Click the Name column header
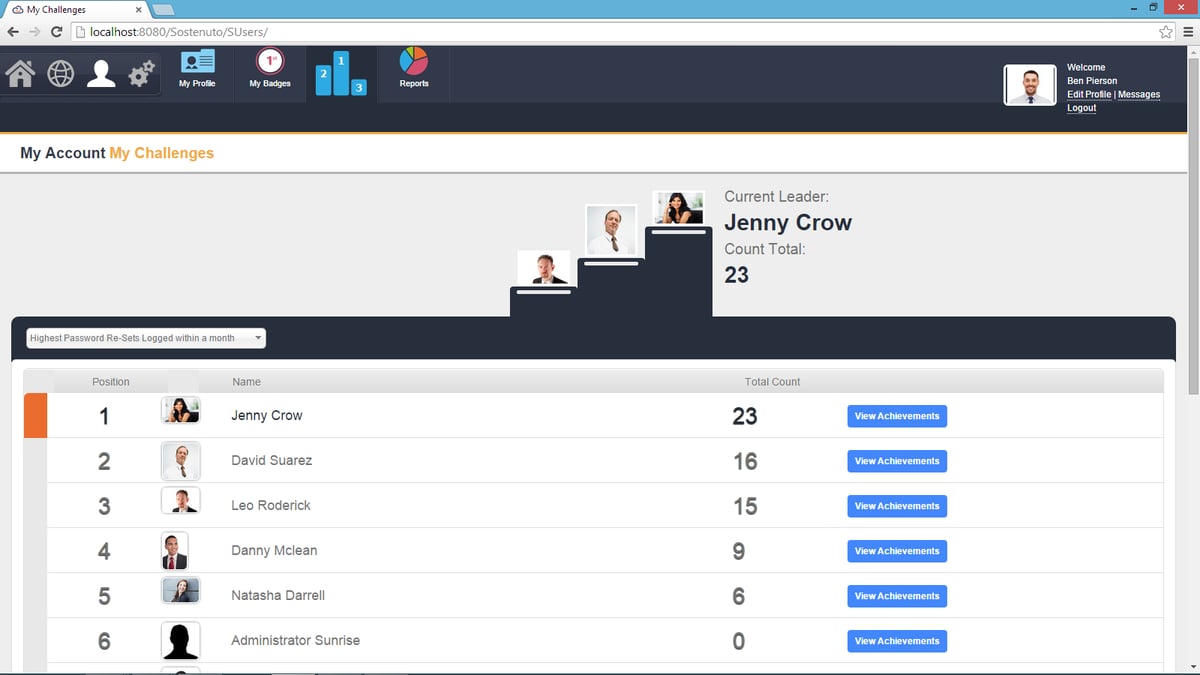Image resolution: width=1200 pixels, height=675 pixels. 246,382
